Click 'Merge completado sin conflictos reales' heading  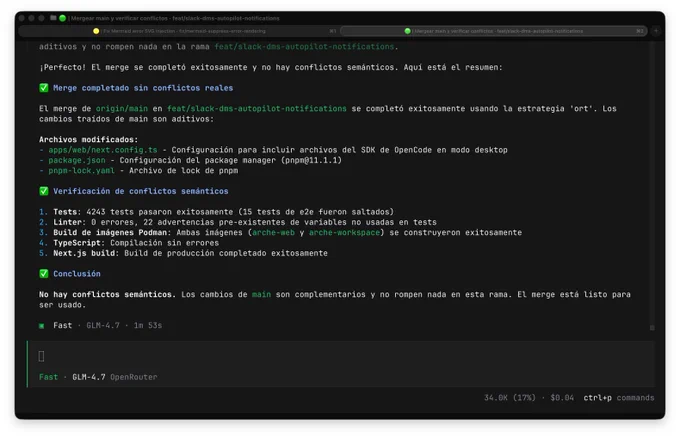[143, 88]
